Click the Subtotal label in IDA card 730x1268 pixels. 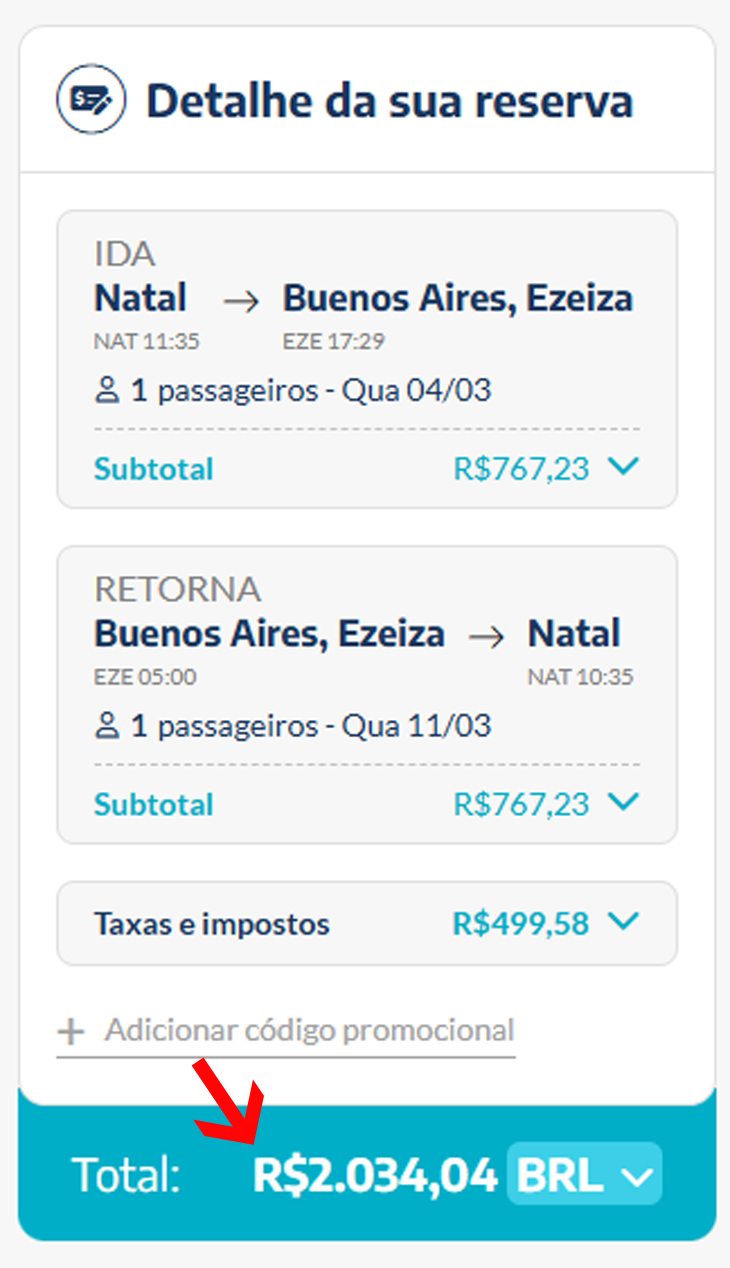154,469
